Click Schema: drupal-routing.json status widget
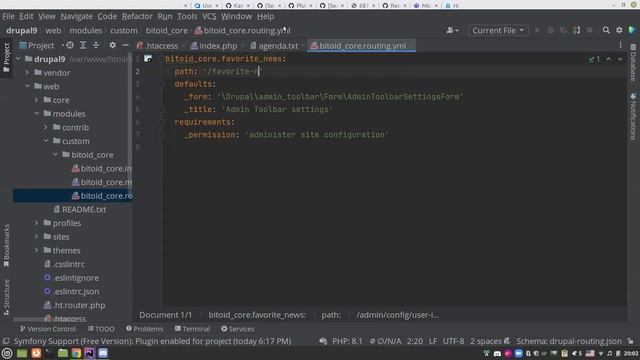The height and width of the screenshot is (360, 640). [569, 341]
